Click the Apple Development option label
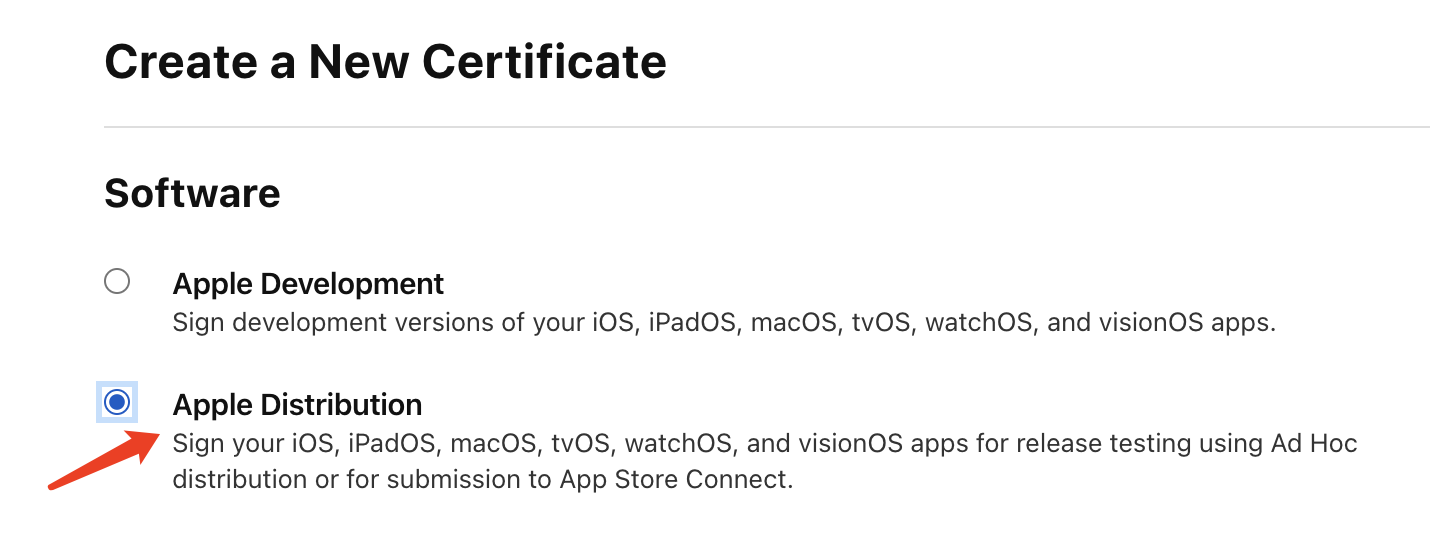 308,284
